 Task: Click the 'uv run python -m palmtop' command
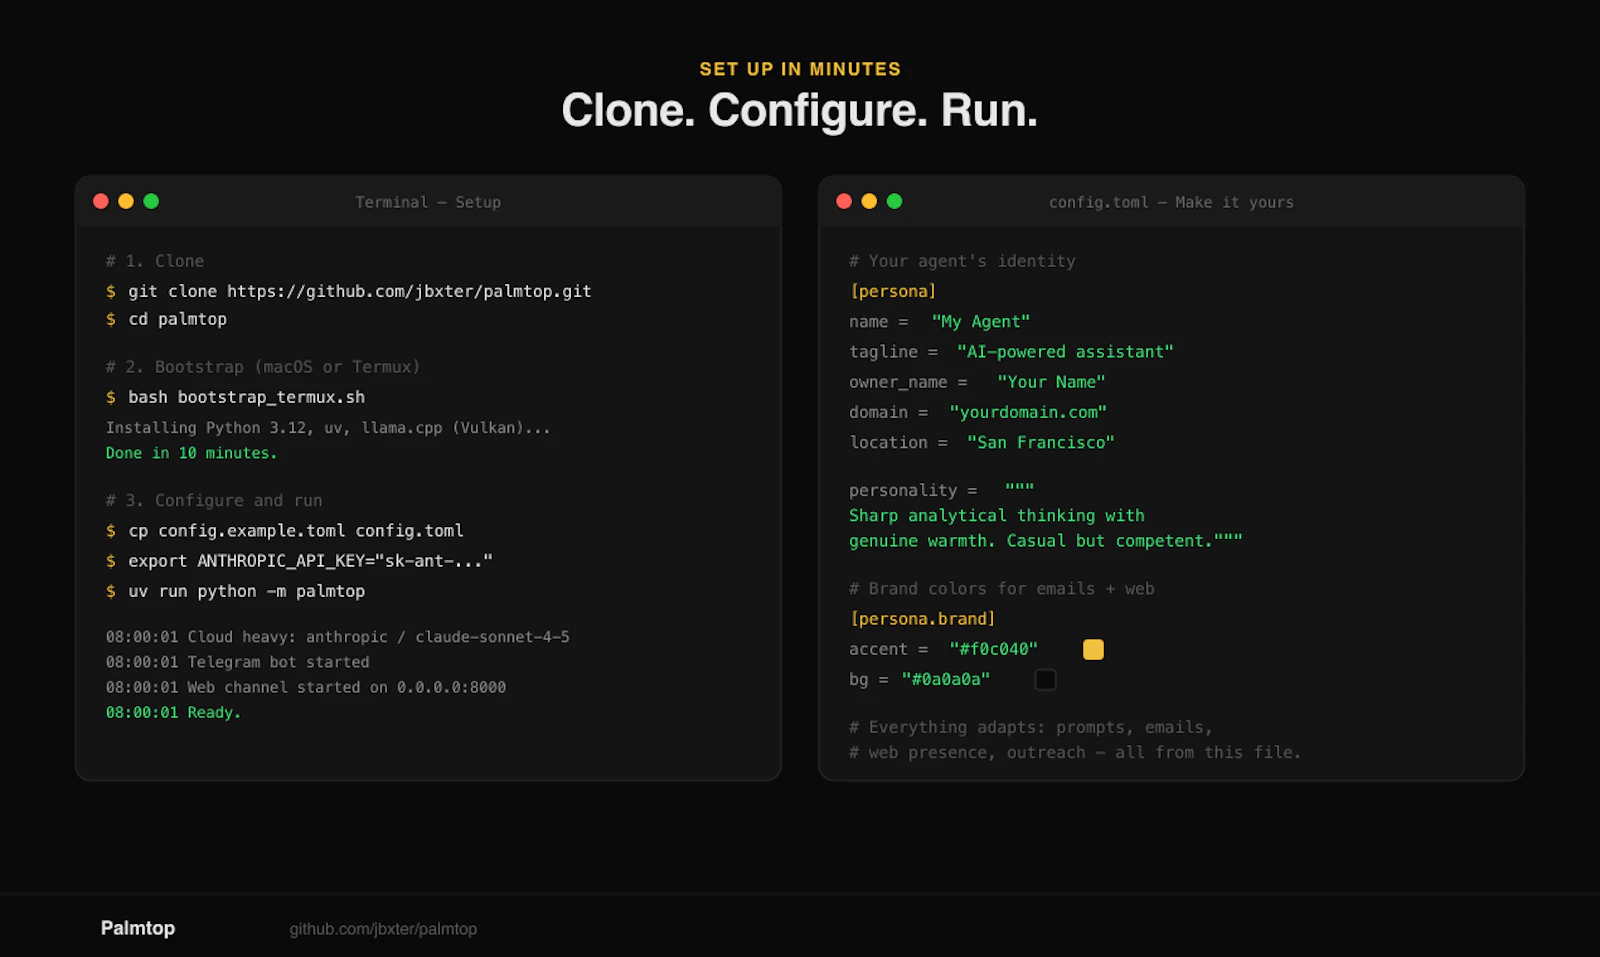click(236, 591)
